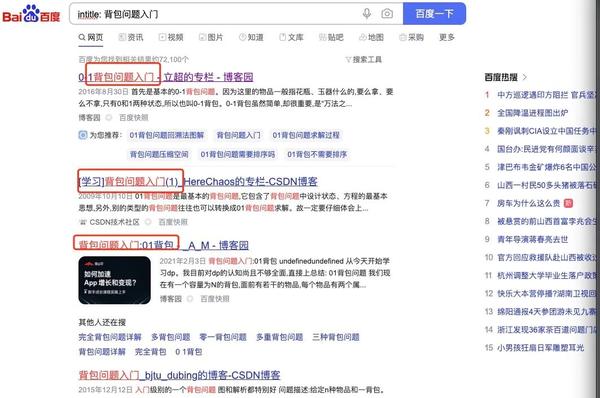Open hot search 山西一村民50多头猪
Viewport: 600px width, 398px height.
coord(546,185)
